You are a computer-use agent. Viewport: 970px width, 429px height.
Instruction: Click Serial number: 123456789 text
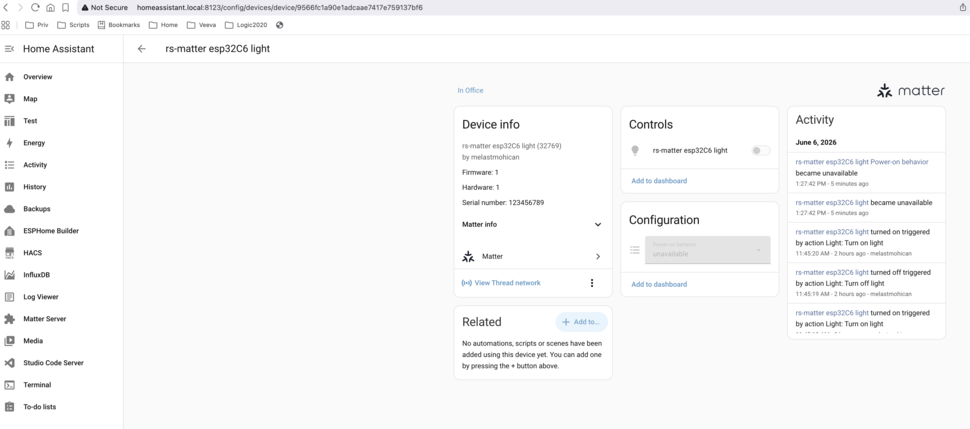point(503,202)
